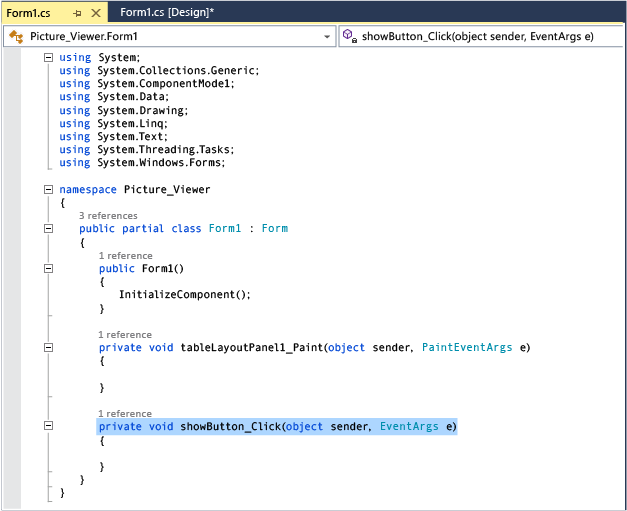Collapse the tableLayoutPanel1_Paint method
Viewport: 627px width, 511px height.
click(48, 347)
